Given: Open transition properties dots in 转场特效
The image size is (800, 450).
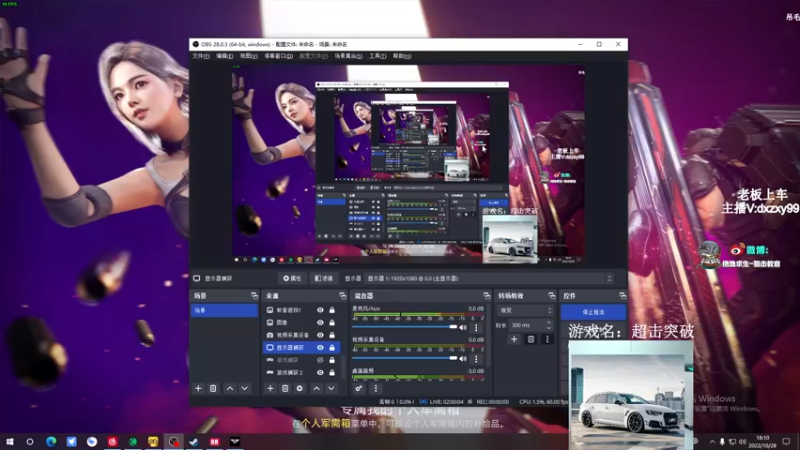Looking at the screenshot, I should point(547,339).
